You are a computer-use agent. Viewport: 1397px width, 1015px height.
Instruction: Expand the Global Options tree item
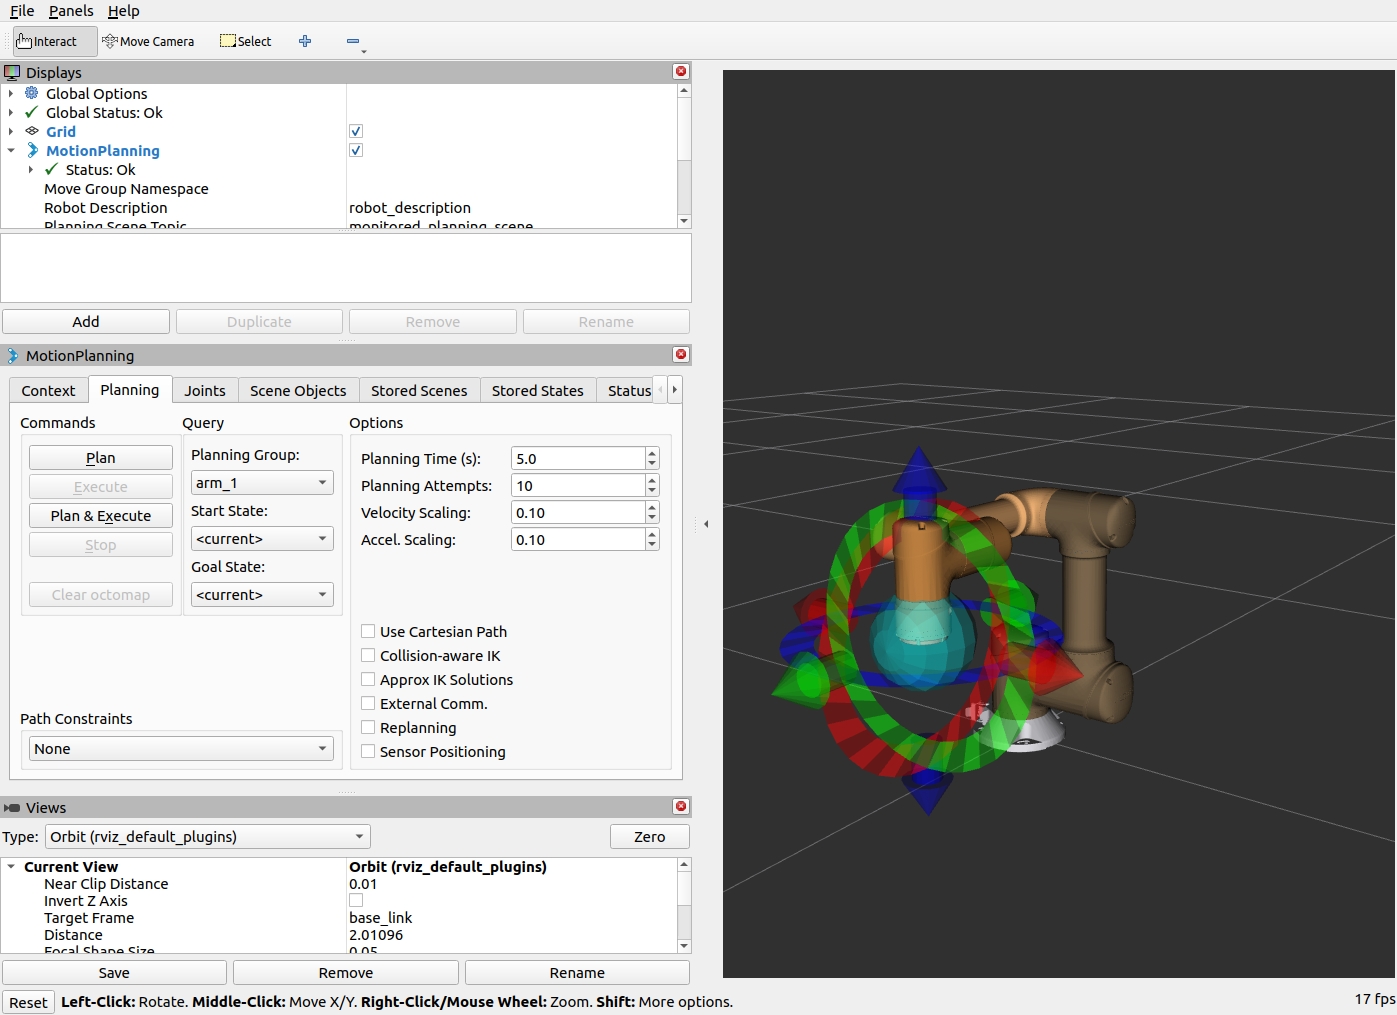11,93
